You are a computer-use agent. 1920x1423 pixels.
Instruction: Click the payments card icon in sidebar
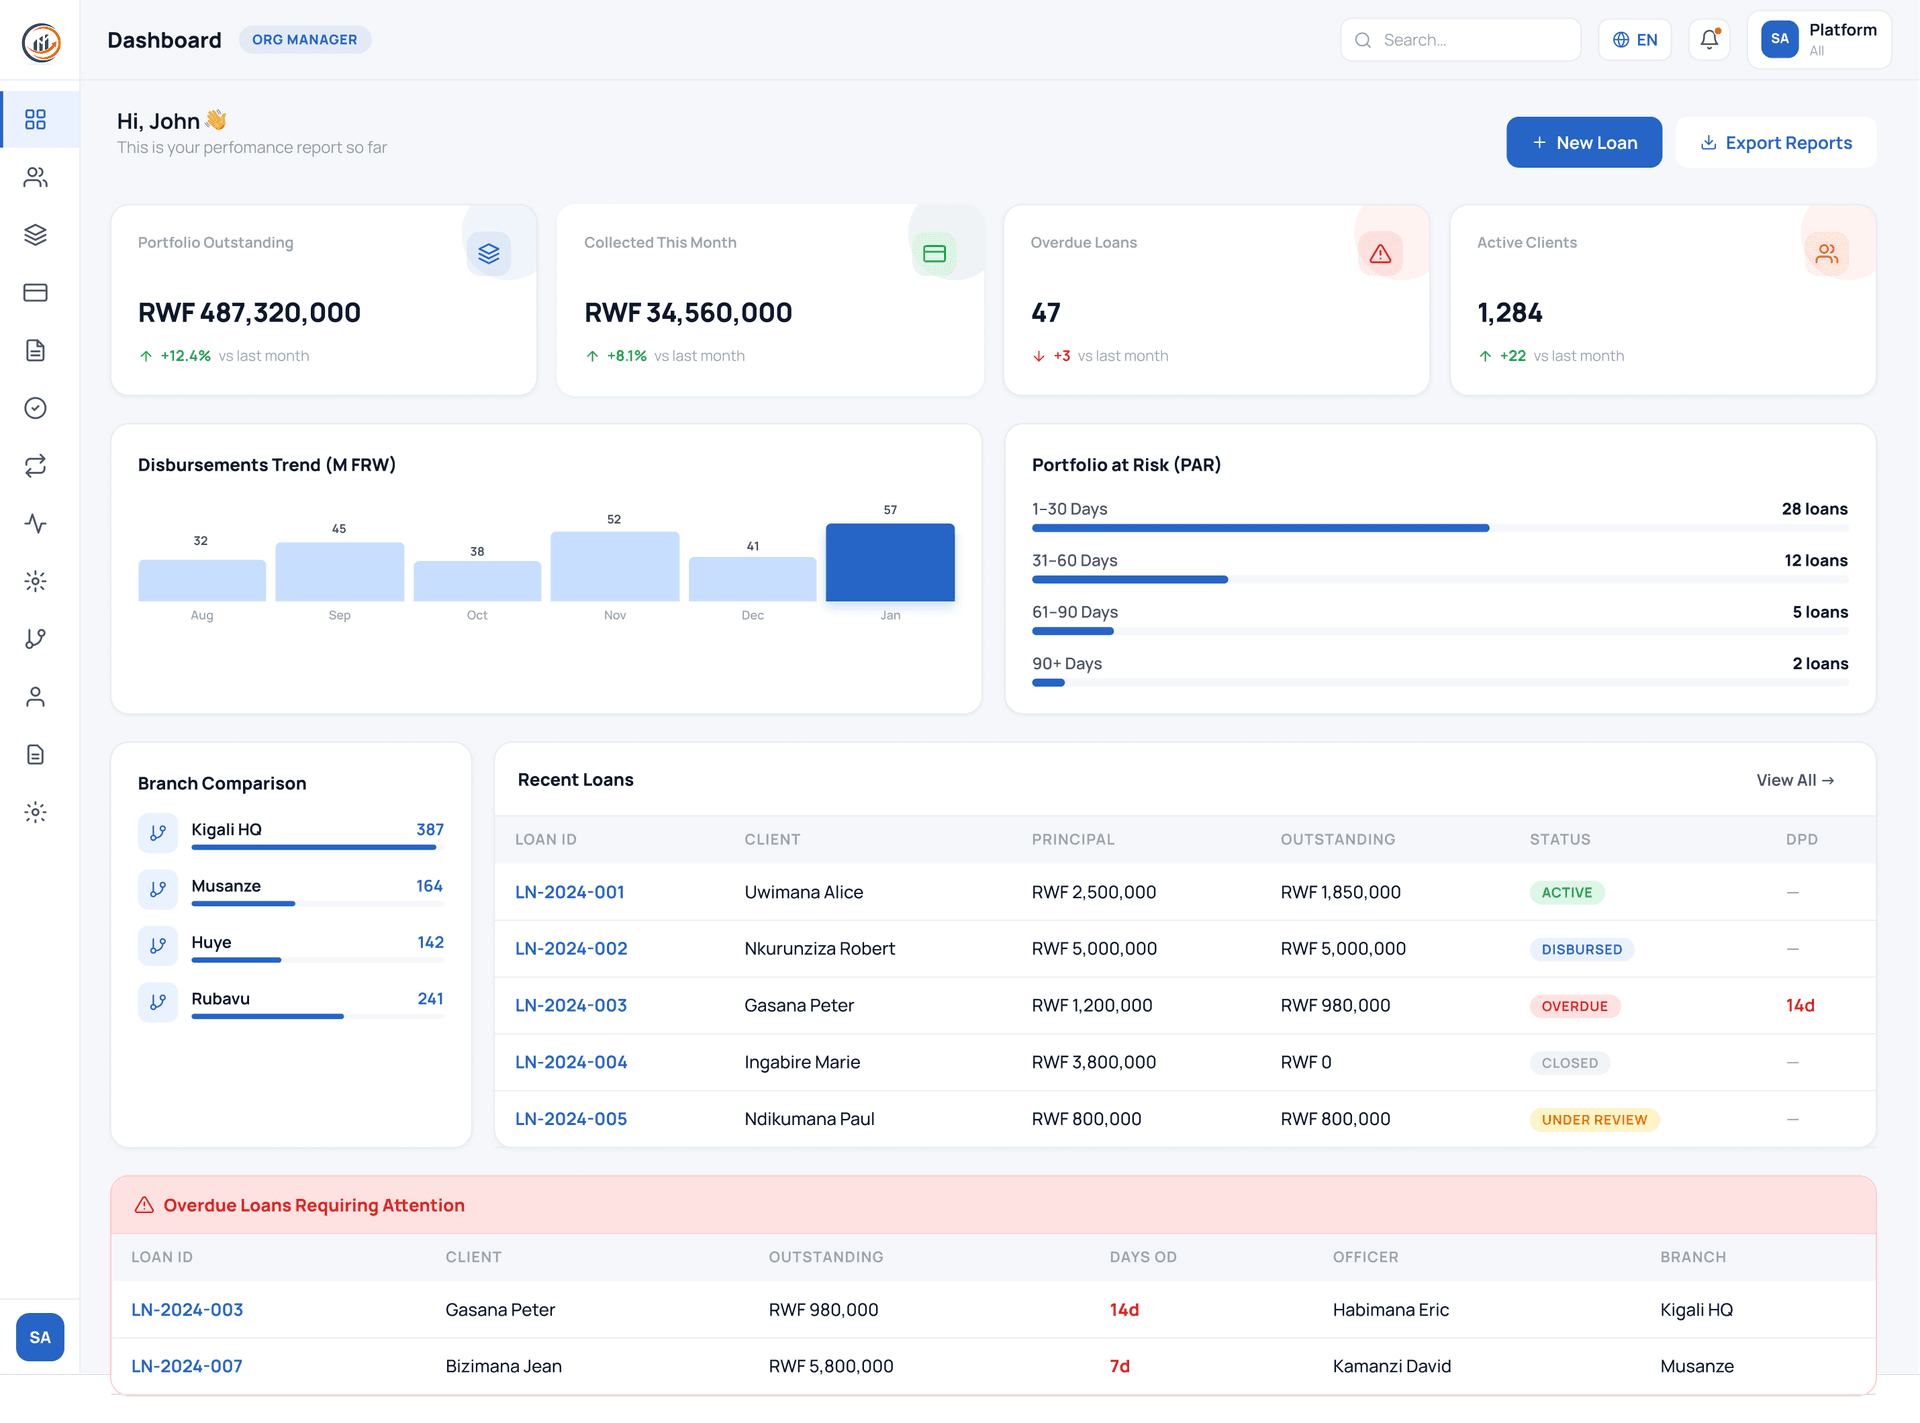pyautogui.click(x=36, y=292)
